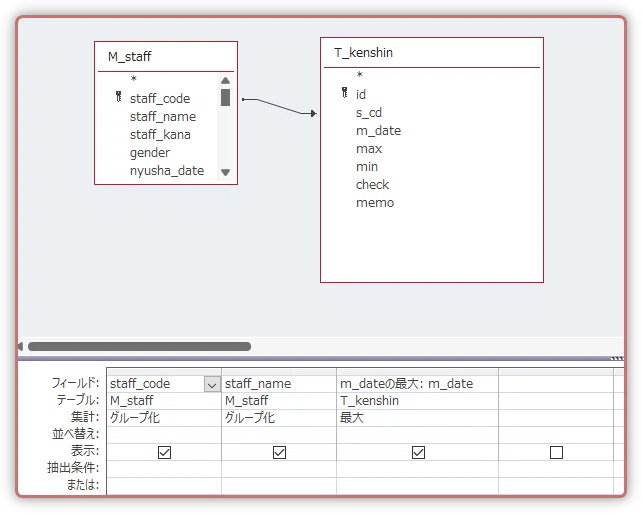This screenshot has width=642, height=513.
Task: Click the criteria cell under staff_code
Action: coord(164,468)
